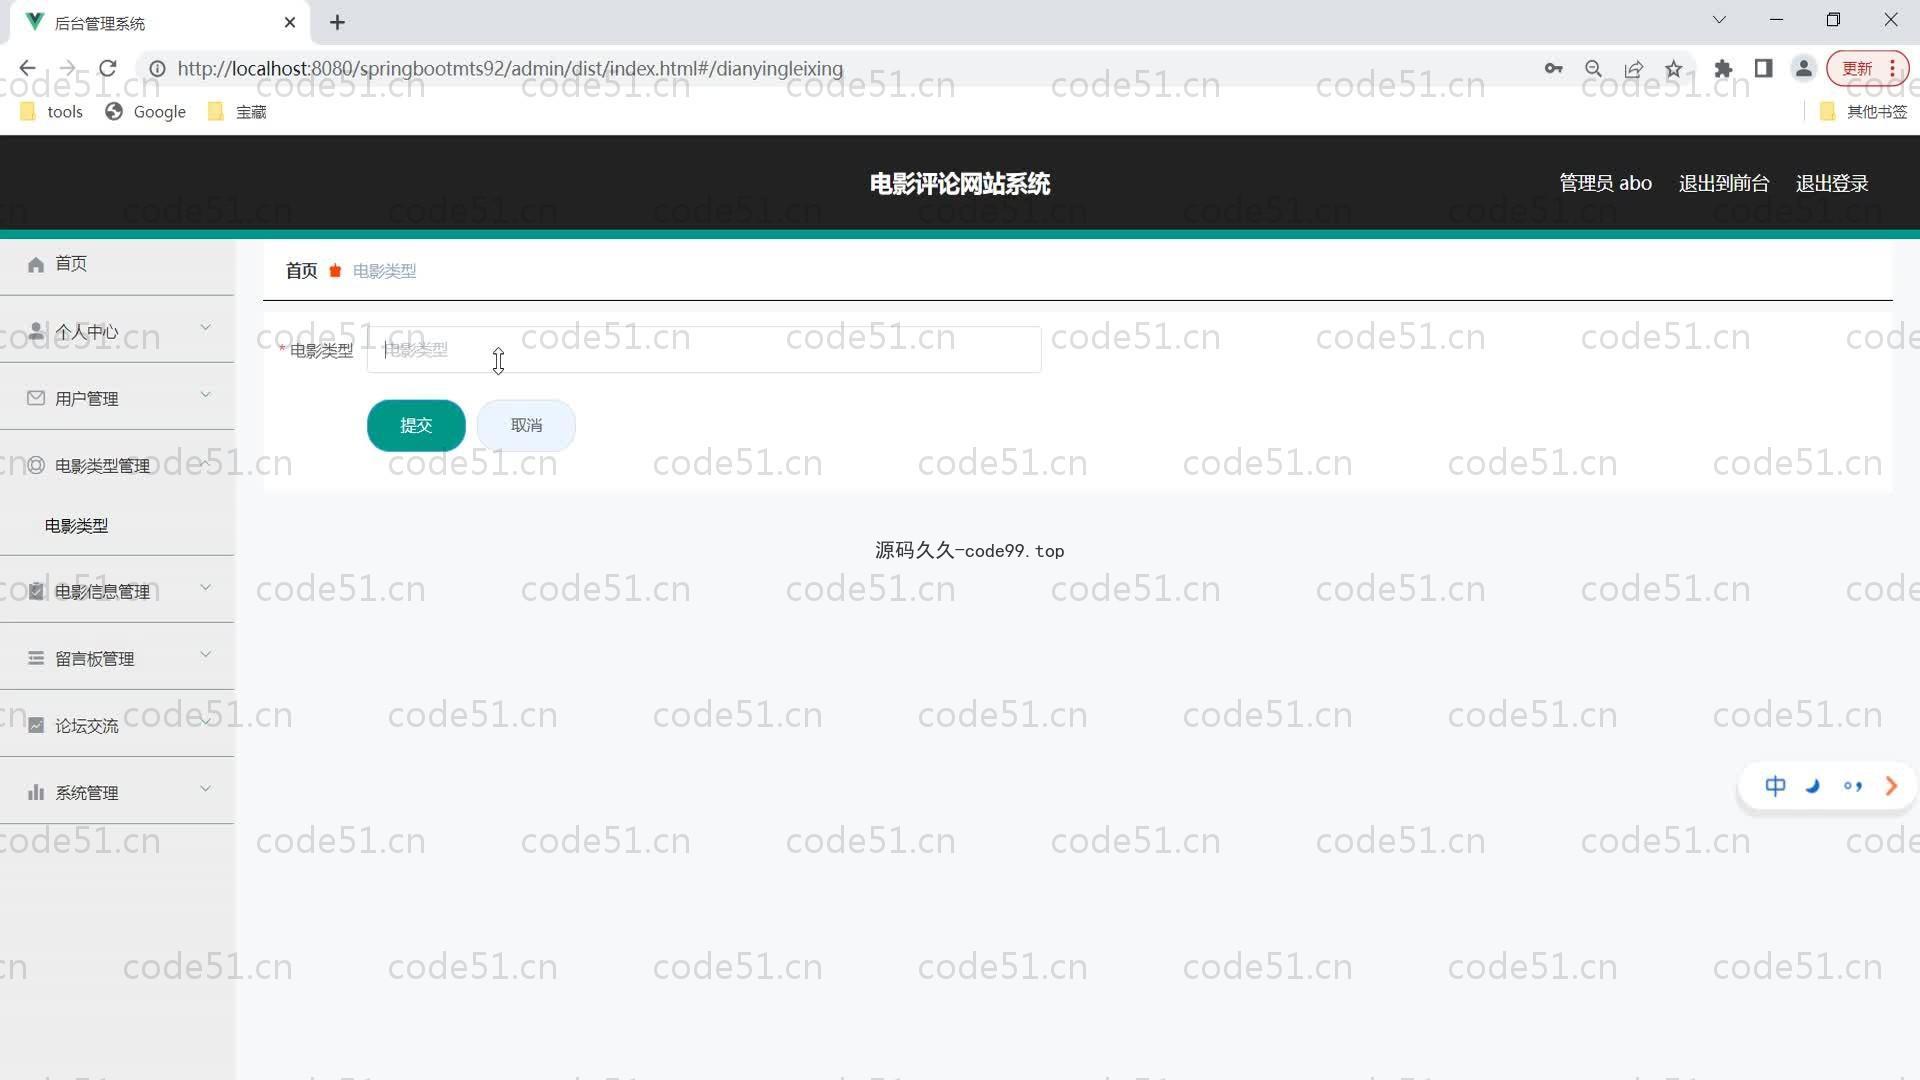Toggle the 中 input language indicator
Image resolution: width=1920 pixels, height=1080 pixels.
pos(1775,786)
